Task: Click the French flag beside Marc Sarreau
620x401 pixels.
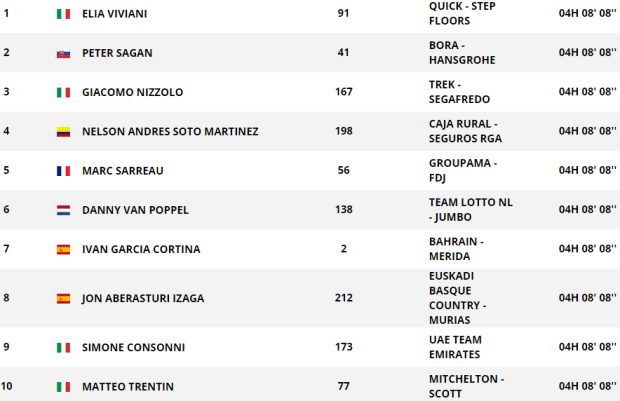Action: click(63, 170)
